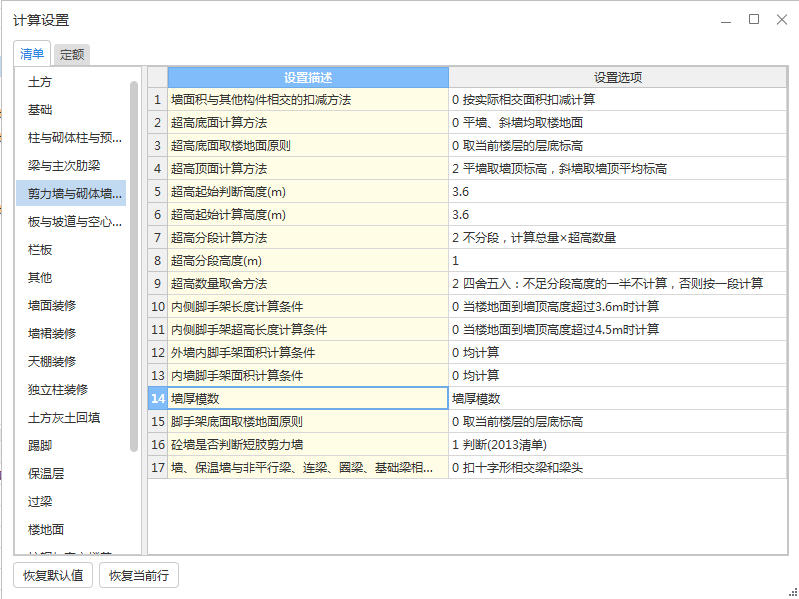This screenshot has height=599, width=799.
Task: Open option '1 判断(2013清单)'
Action: 618,445
